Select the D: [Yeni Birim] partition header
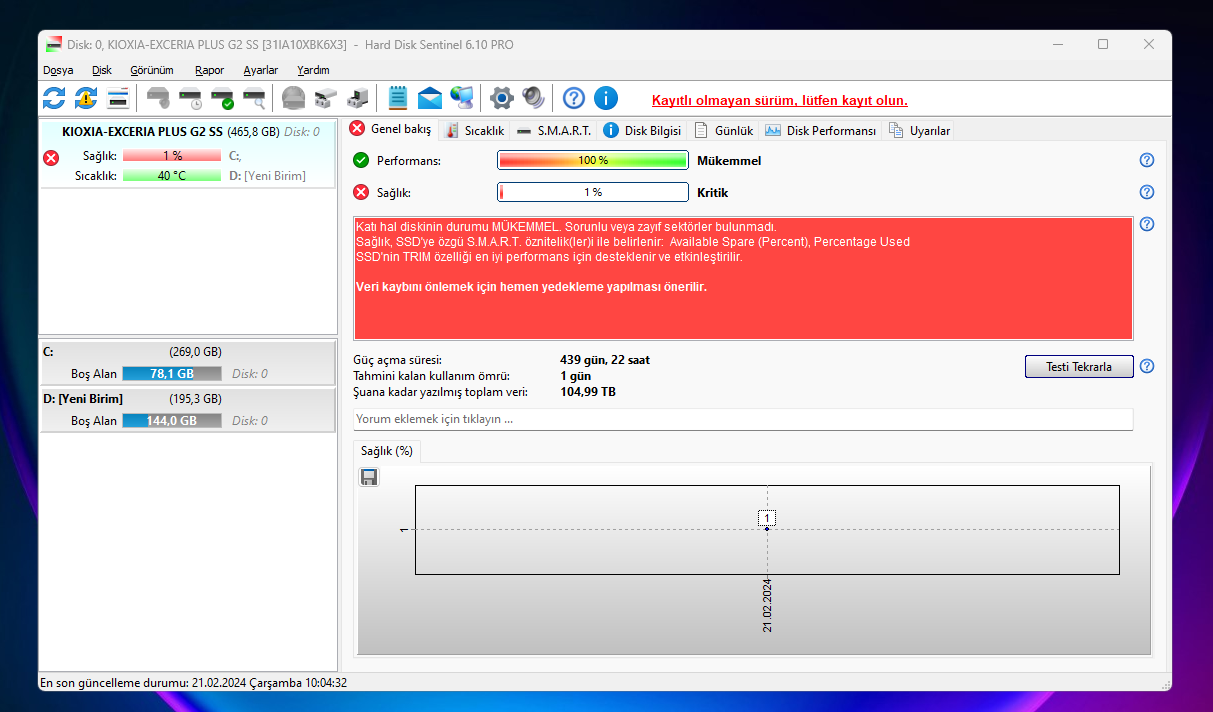Screen dimensions: 1213x712 tap(188, 398)
